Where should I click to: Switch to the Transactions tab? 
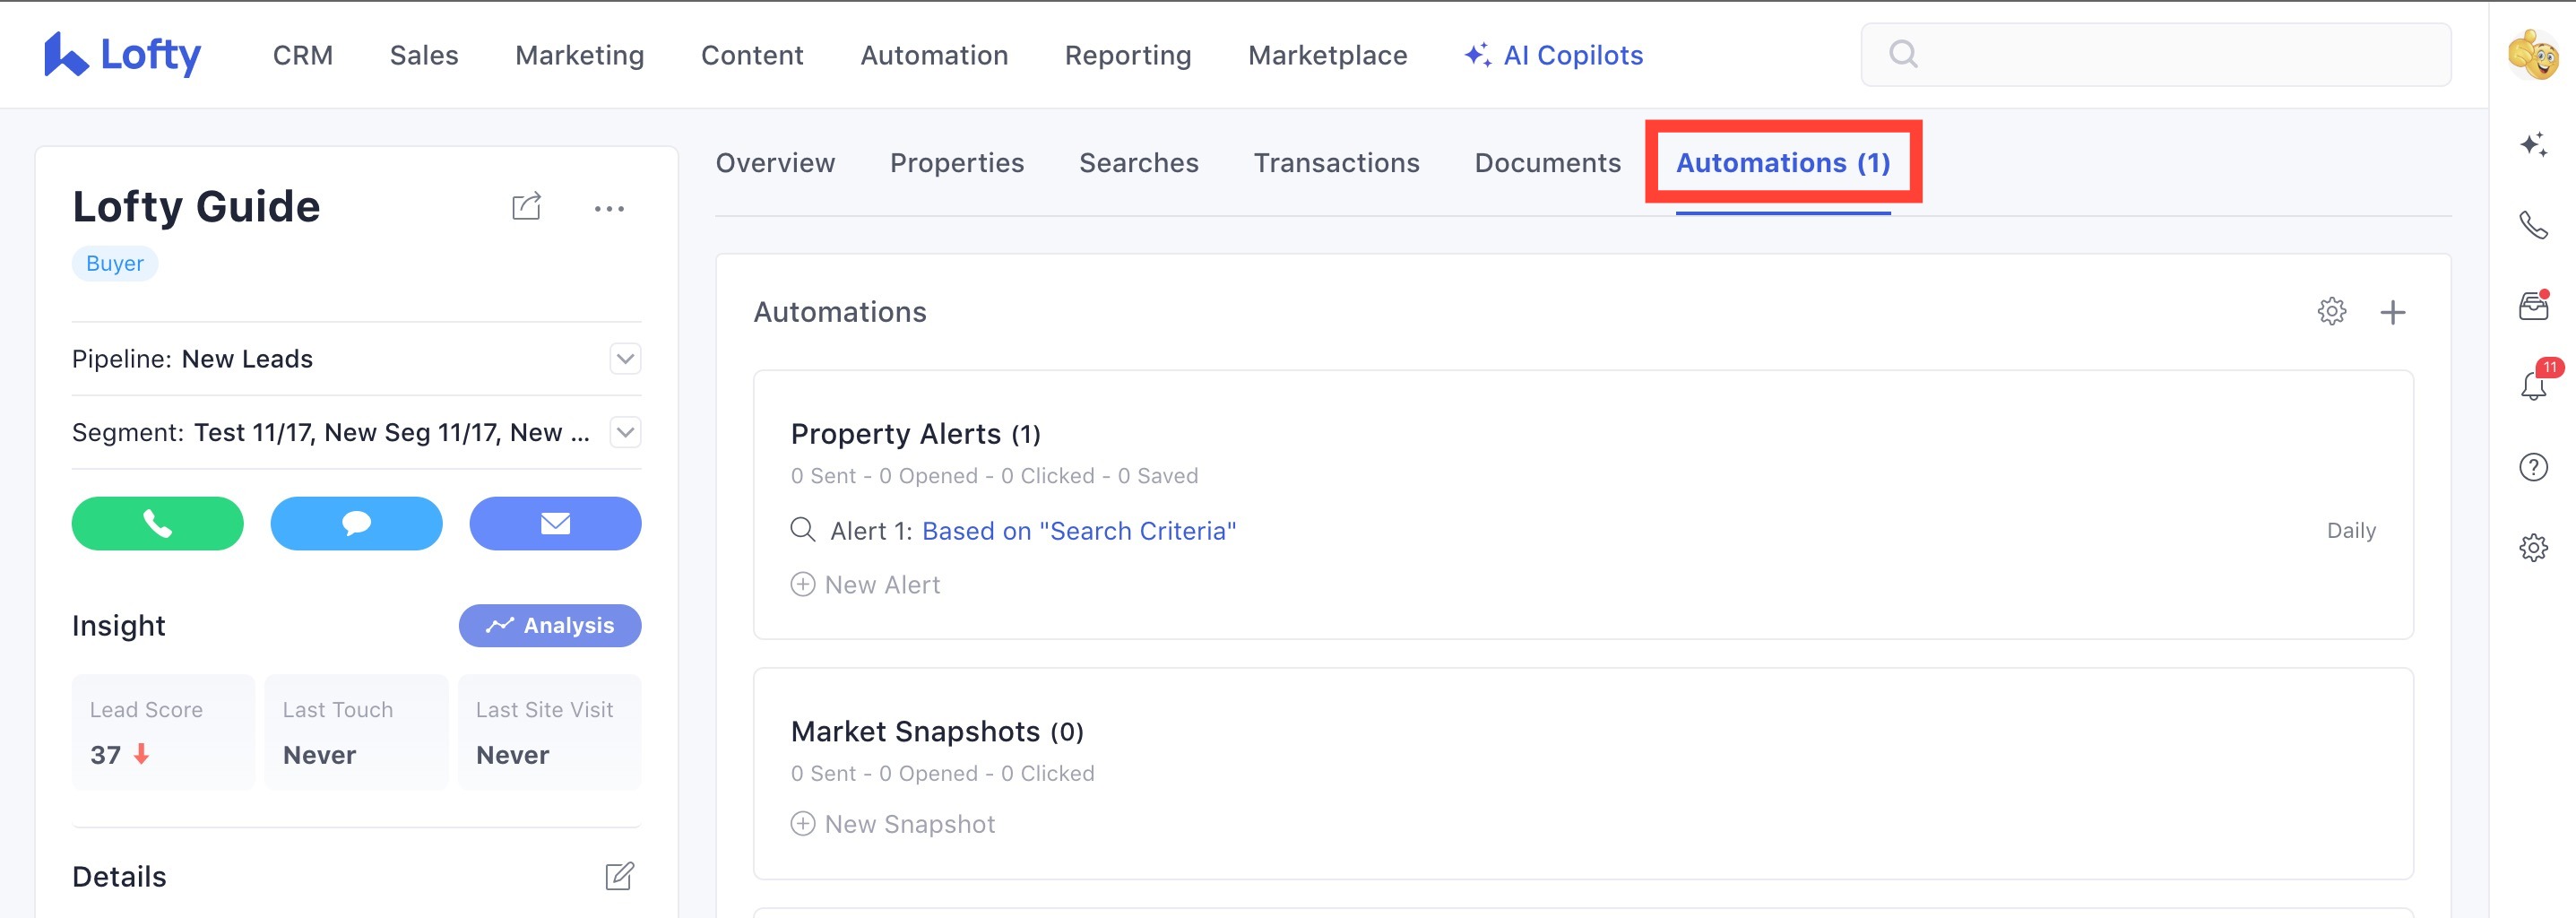click(x=1336, y=163)
